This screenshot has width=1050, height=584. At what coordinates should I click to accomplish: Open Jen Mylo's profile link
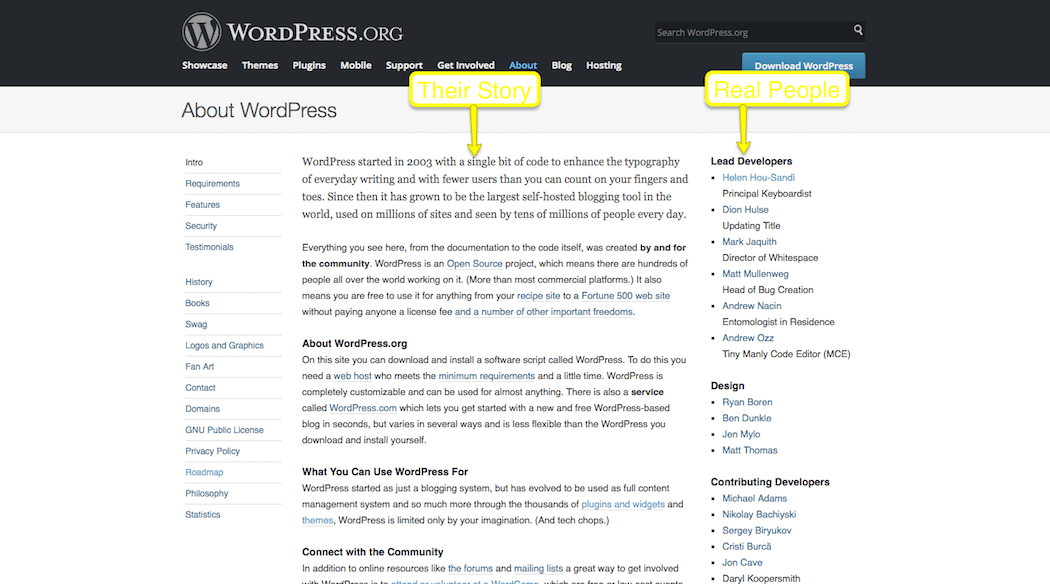(x=741, y=435)
